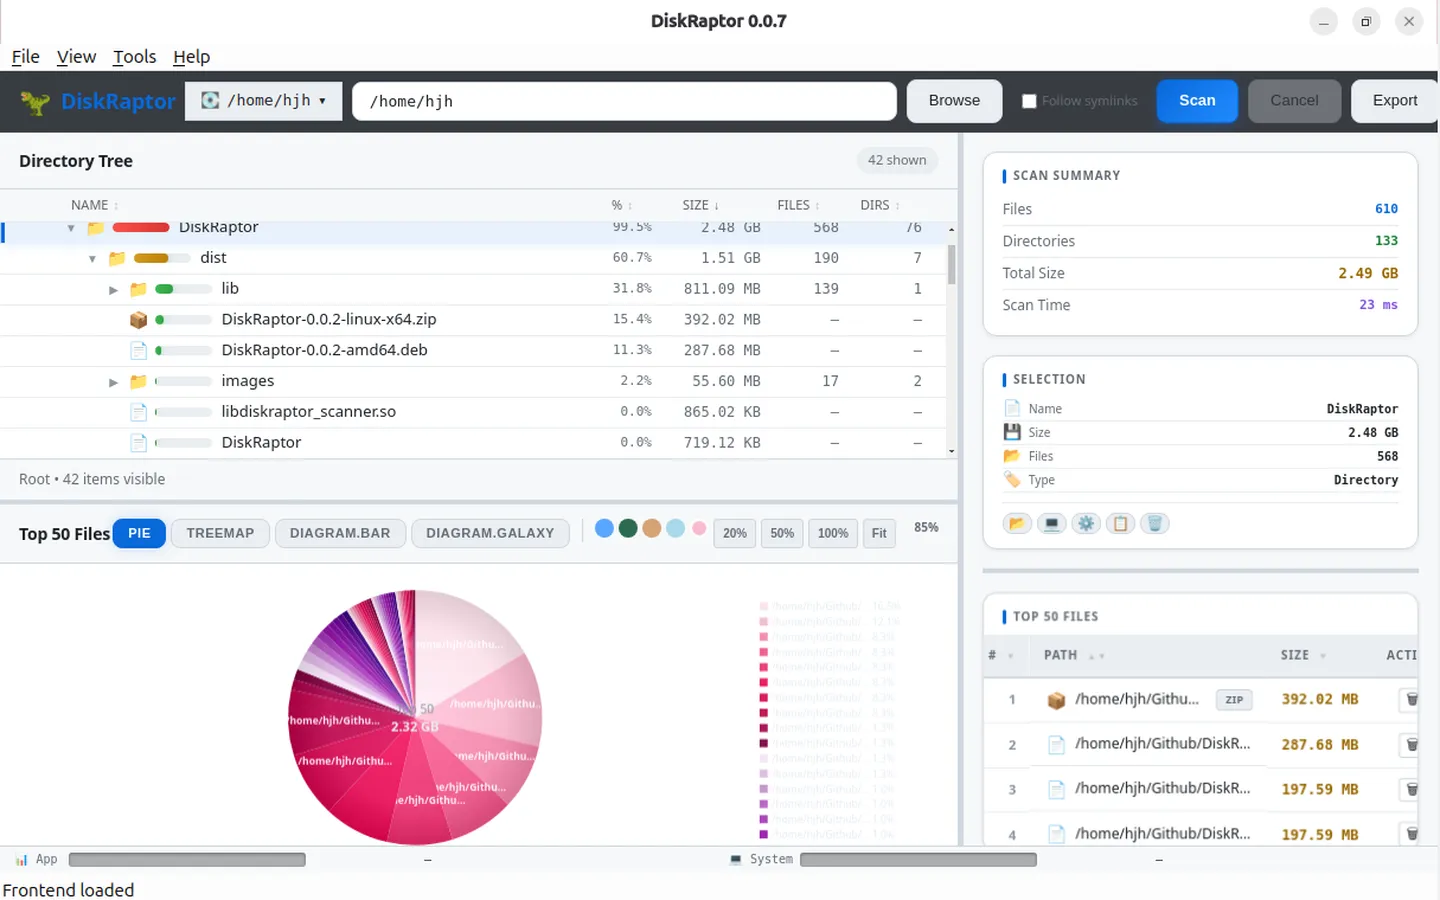Click folder icon of lib row
The width and height of the screenshot is (1440, 900).
click(x=138, y=289)
